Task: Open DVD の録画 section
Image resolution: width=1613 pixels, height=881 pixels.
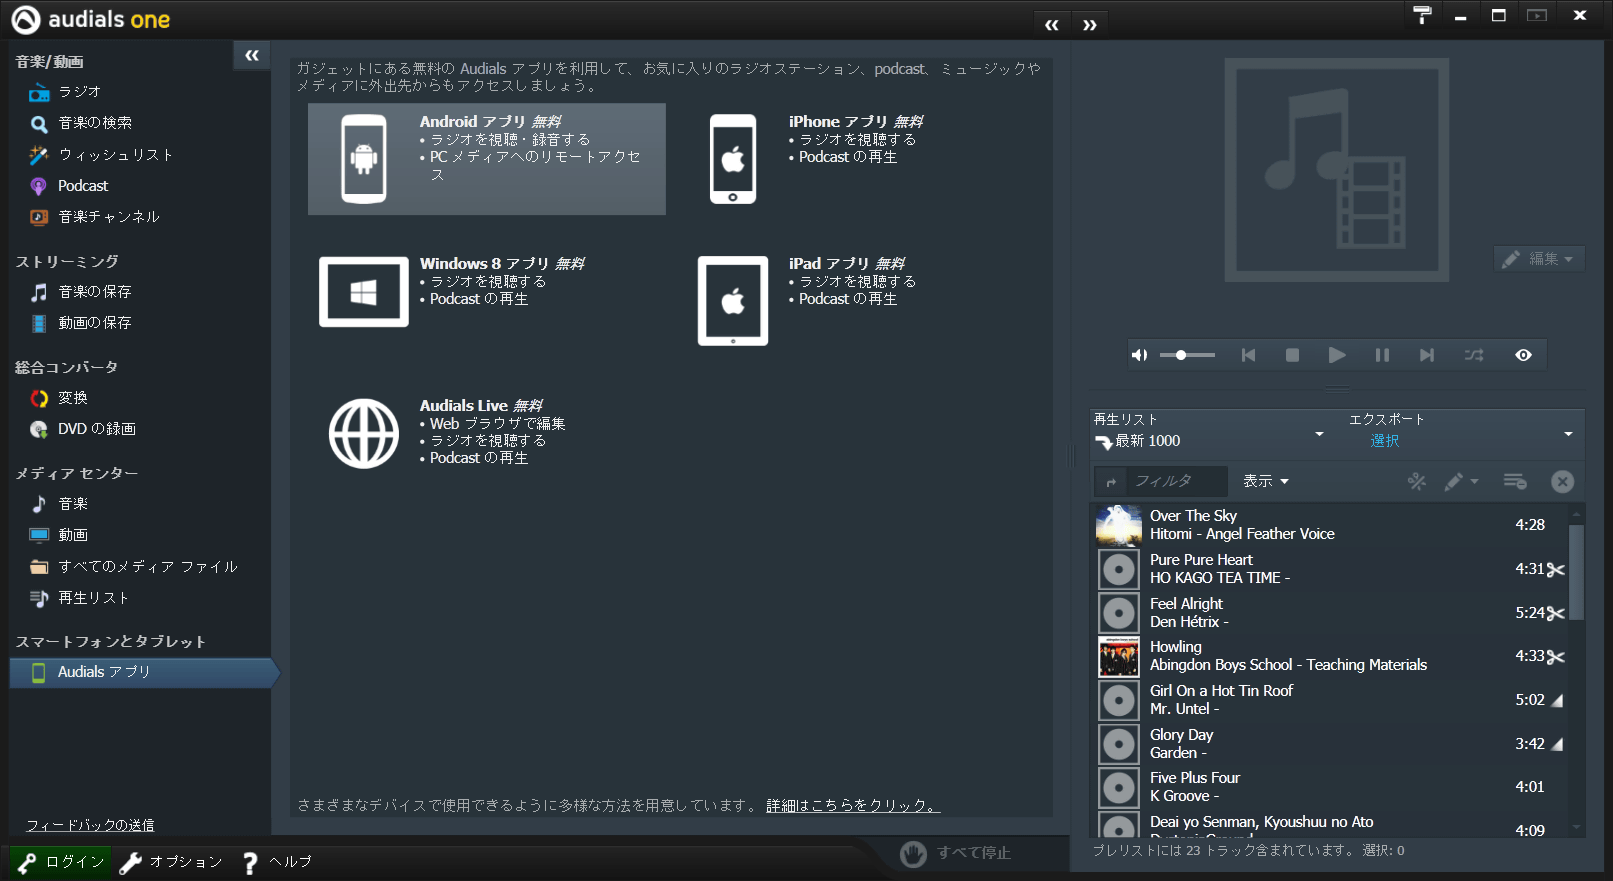Action: click(96, 429)
